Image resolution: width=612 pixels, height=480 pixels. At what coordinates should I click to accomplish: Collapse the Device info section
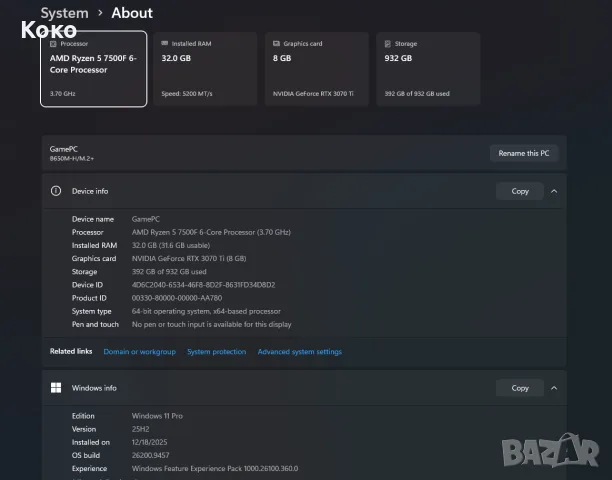(554, 191)
